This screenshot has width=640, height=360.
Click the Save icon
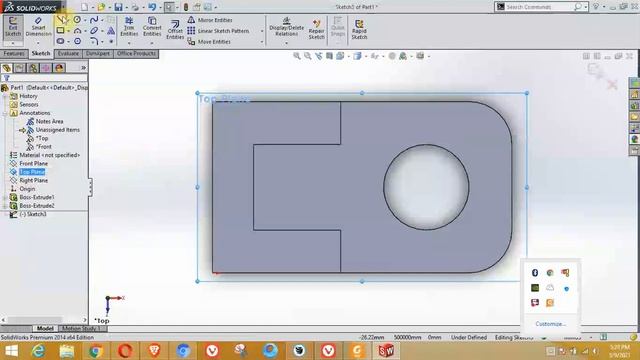tap(118, 7)
